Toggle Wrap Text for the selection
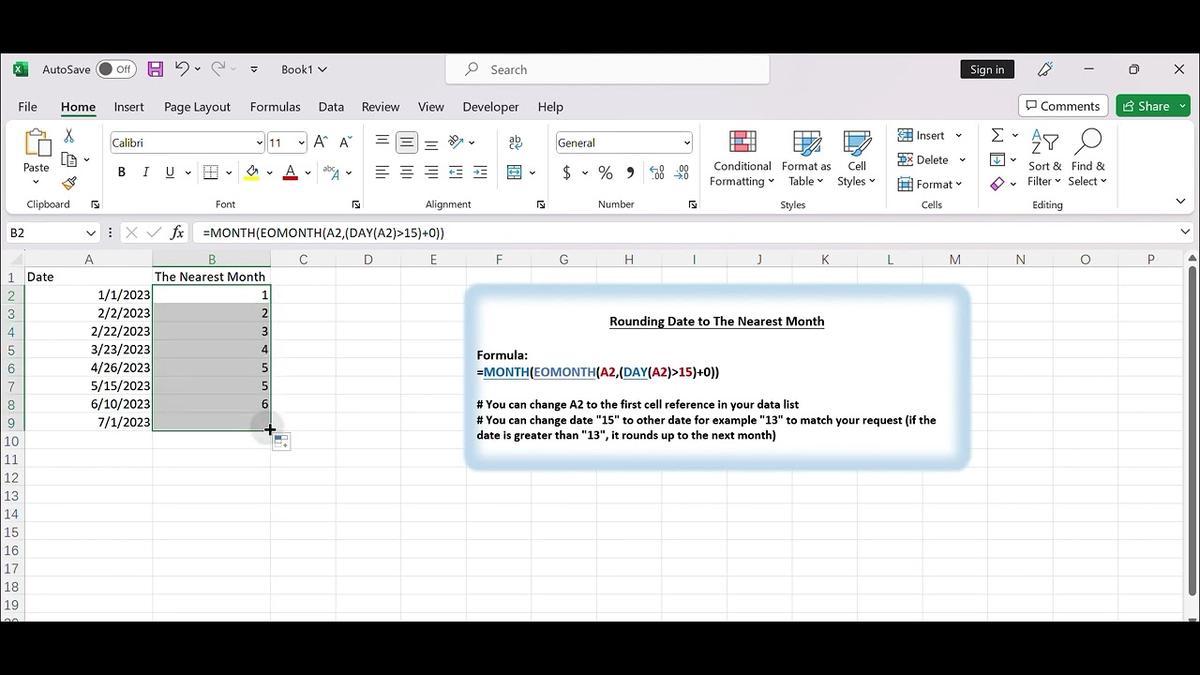The height and width of the screenshot is (675, 1200). (515, 143)
